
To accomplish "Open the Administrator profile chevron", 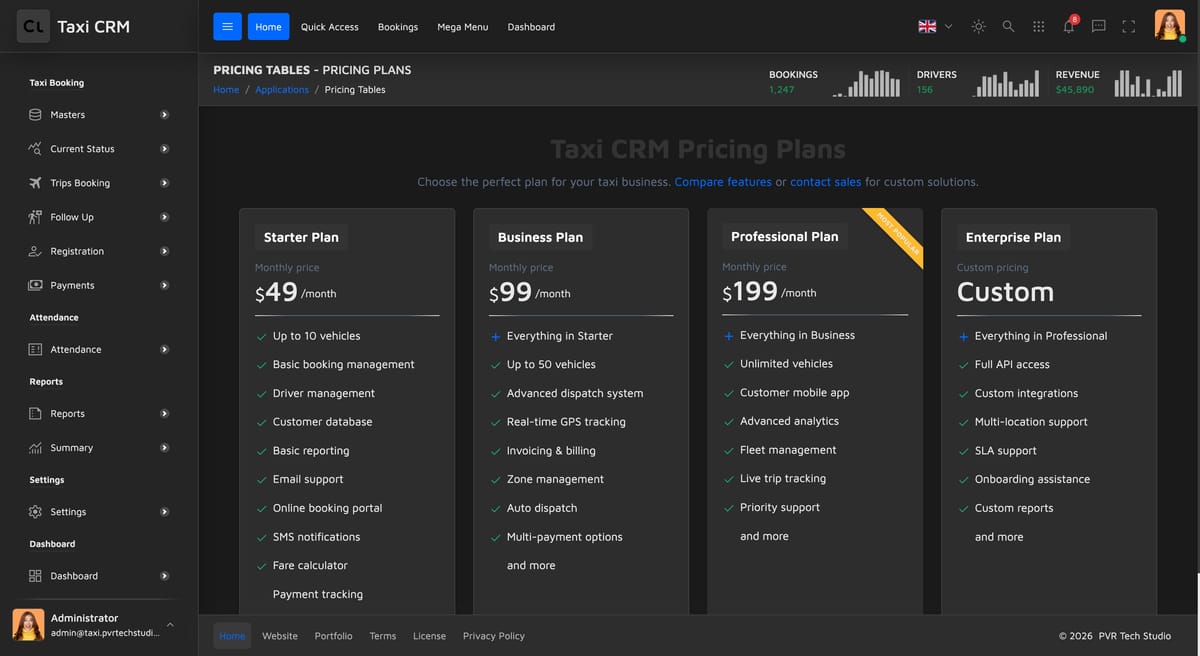I will 170,624.
